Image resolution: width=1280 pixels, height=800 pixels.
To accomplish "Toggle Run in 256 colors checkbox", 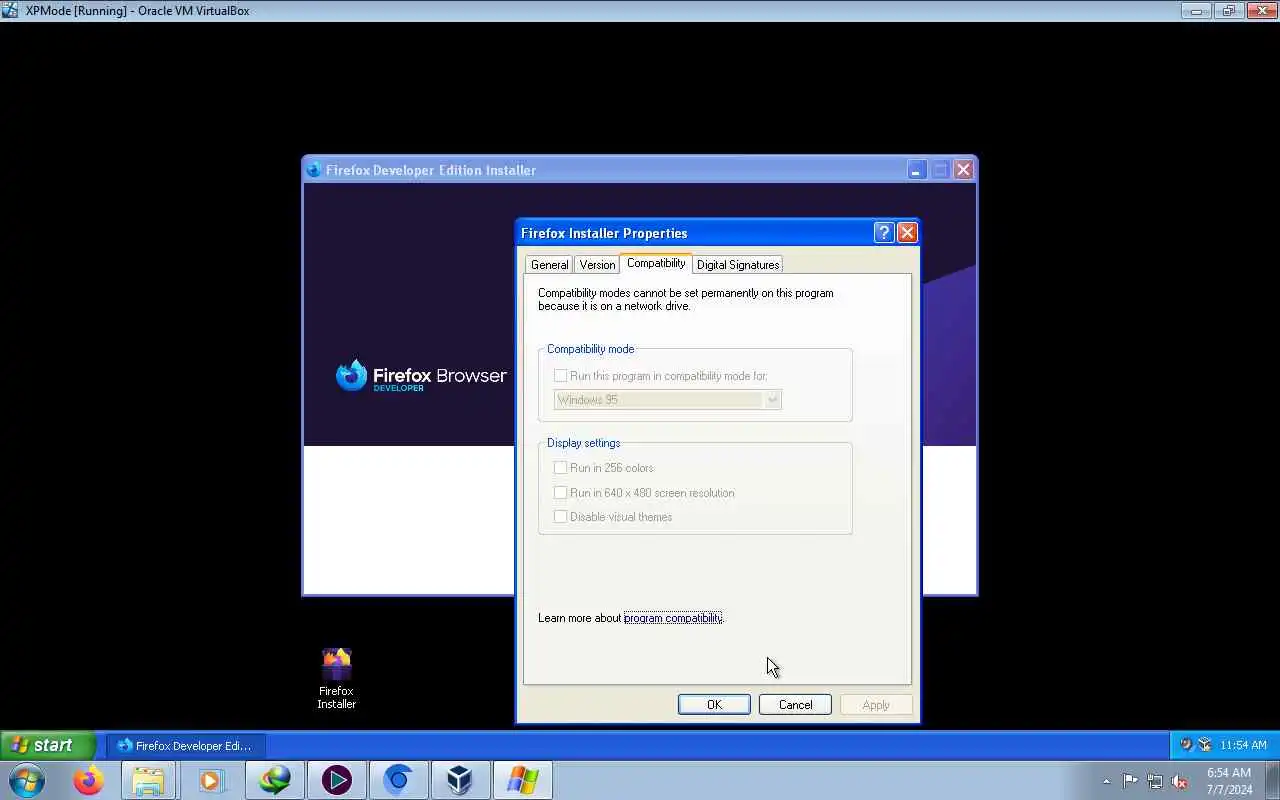I will 560,468.
